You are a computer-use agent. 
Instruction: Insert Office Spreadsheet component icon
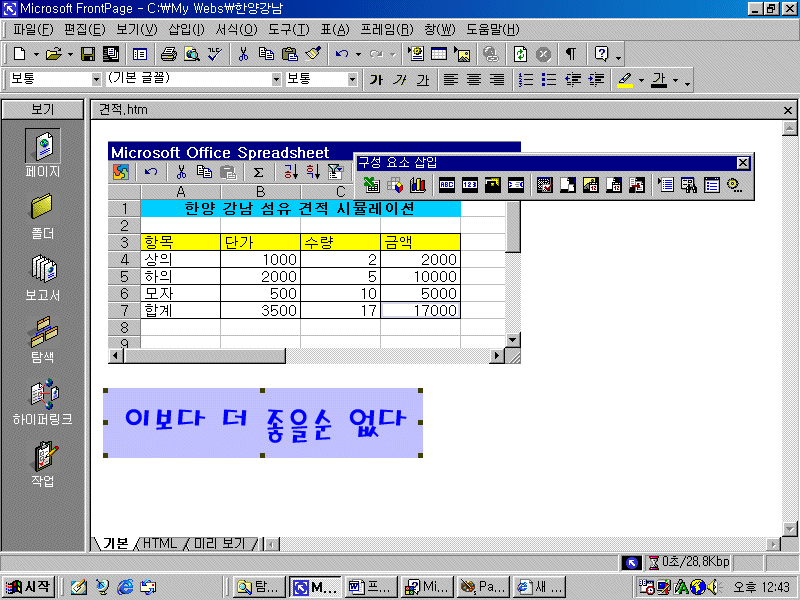point(371,185)
